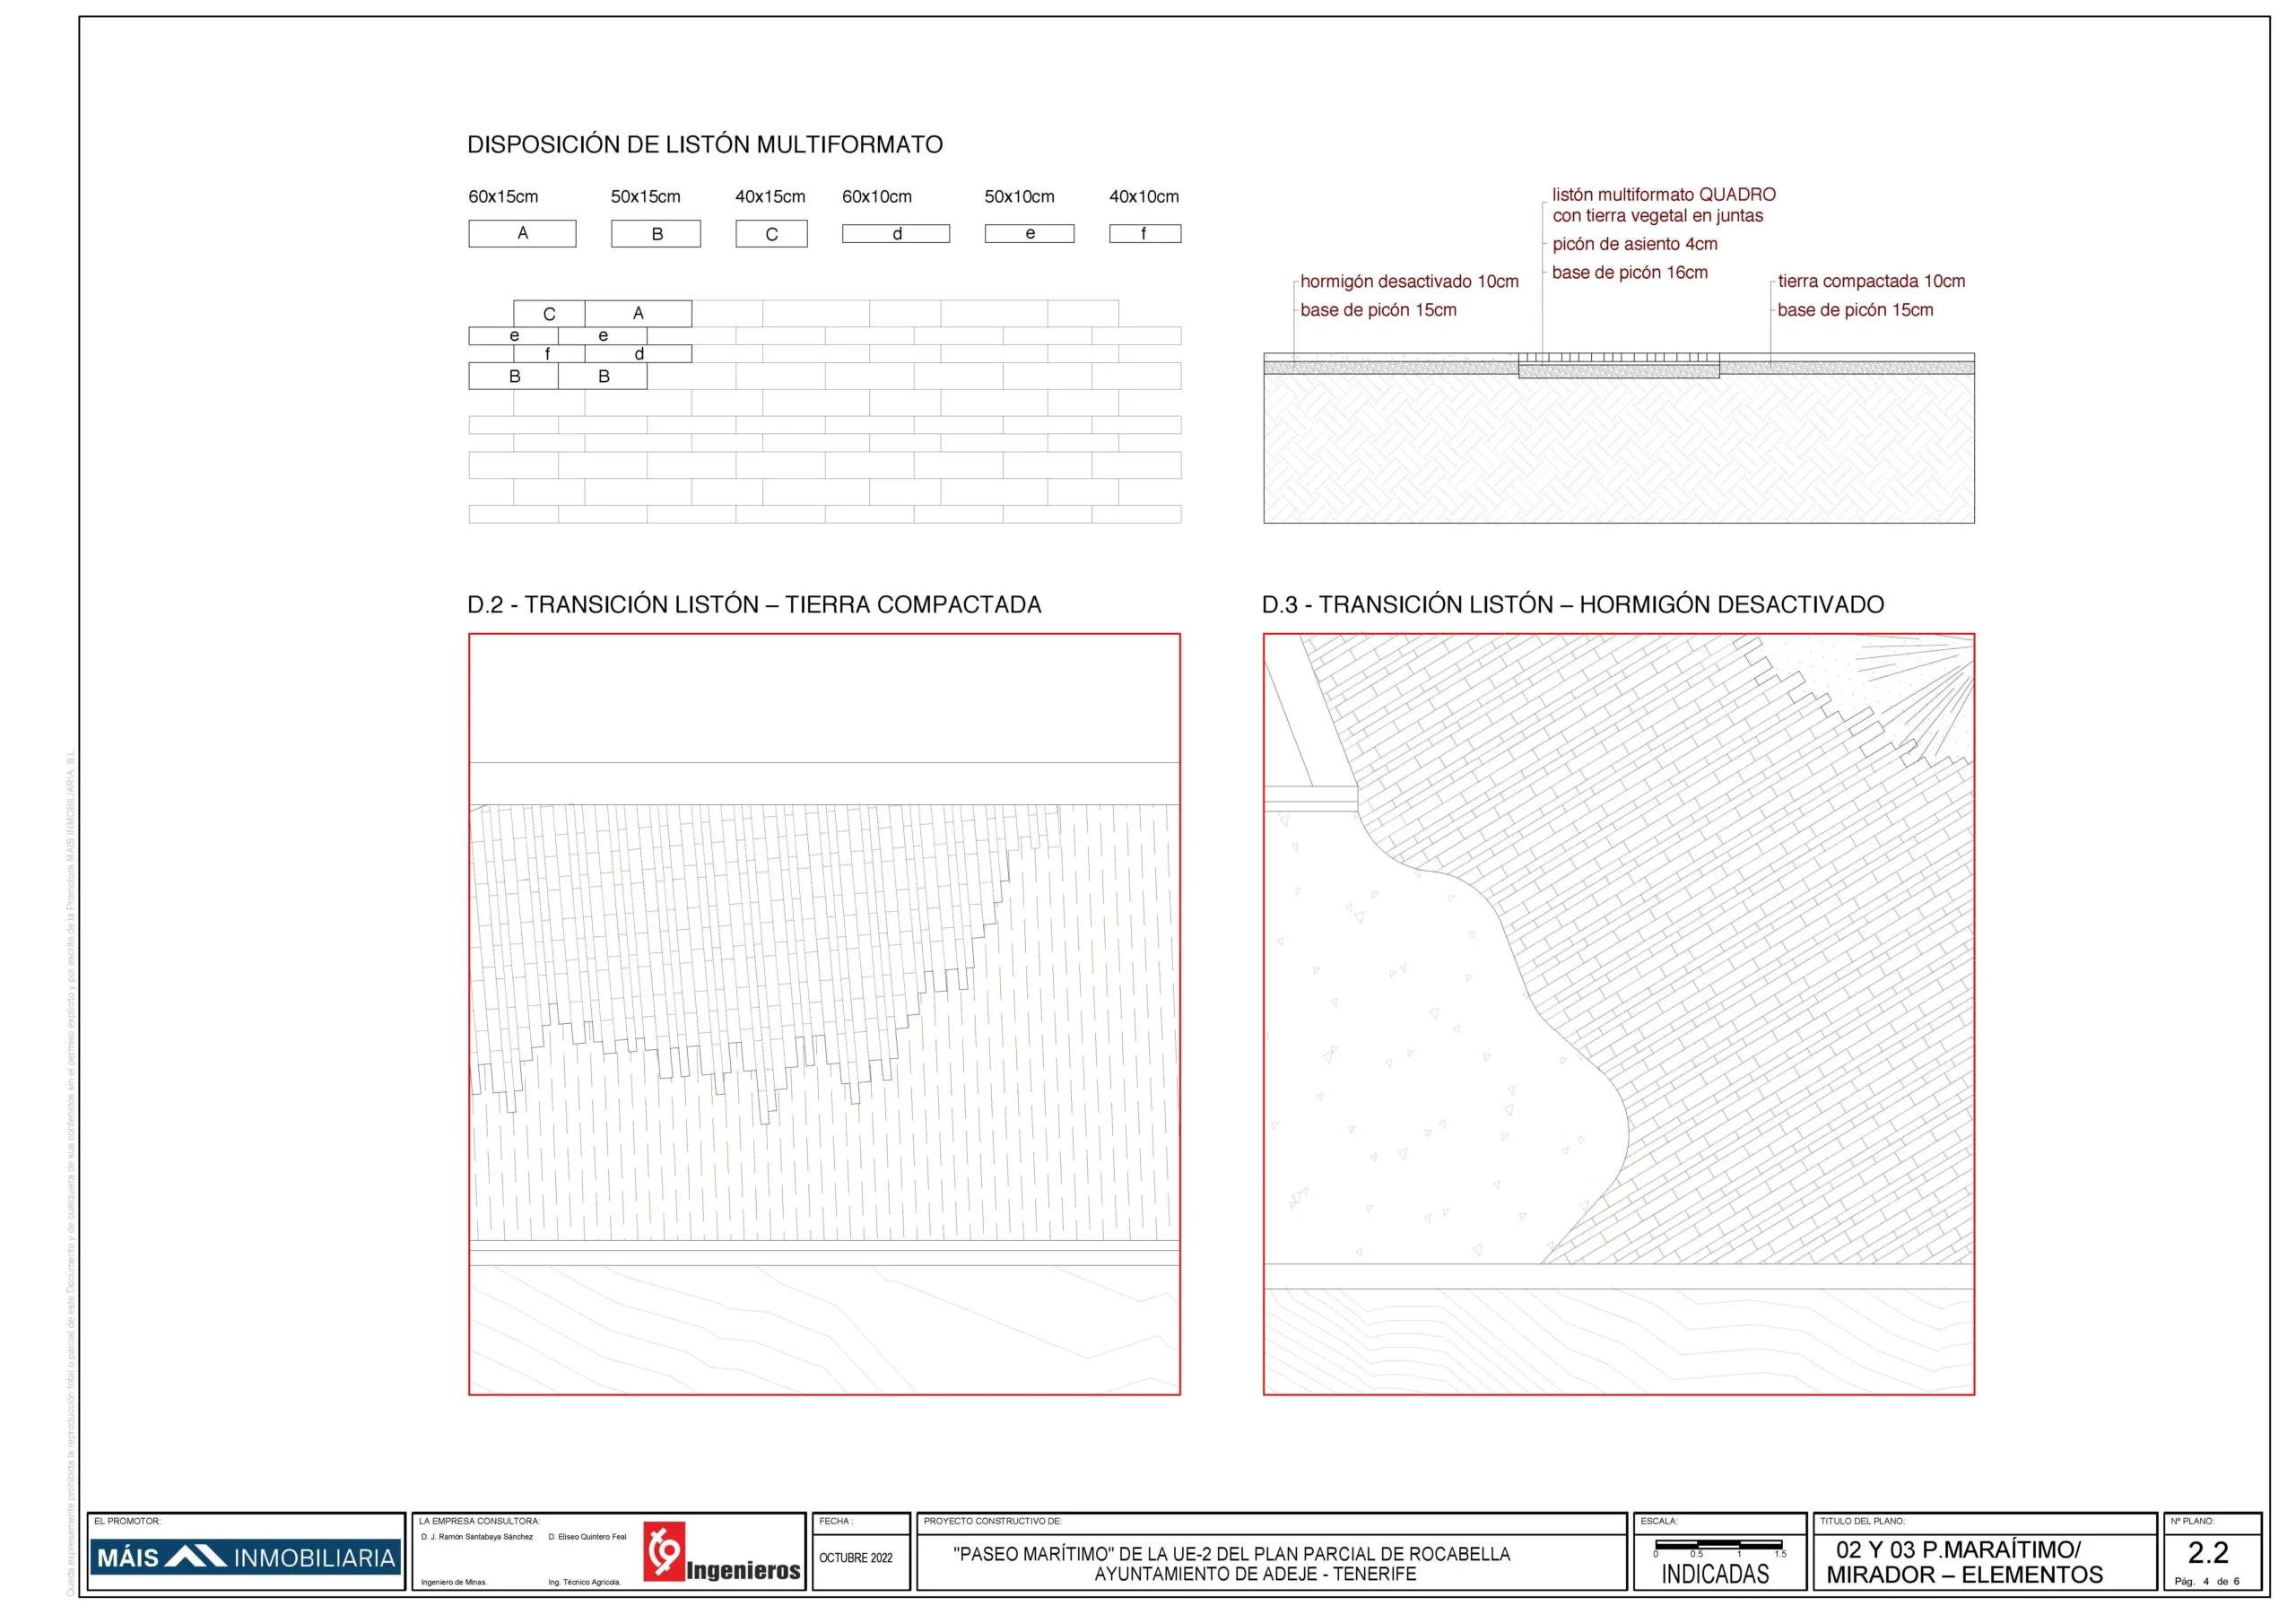Click the scale bar graphic above INDICADAS
Screen dimensions: 2296x1623
[1718, 1546]
